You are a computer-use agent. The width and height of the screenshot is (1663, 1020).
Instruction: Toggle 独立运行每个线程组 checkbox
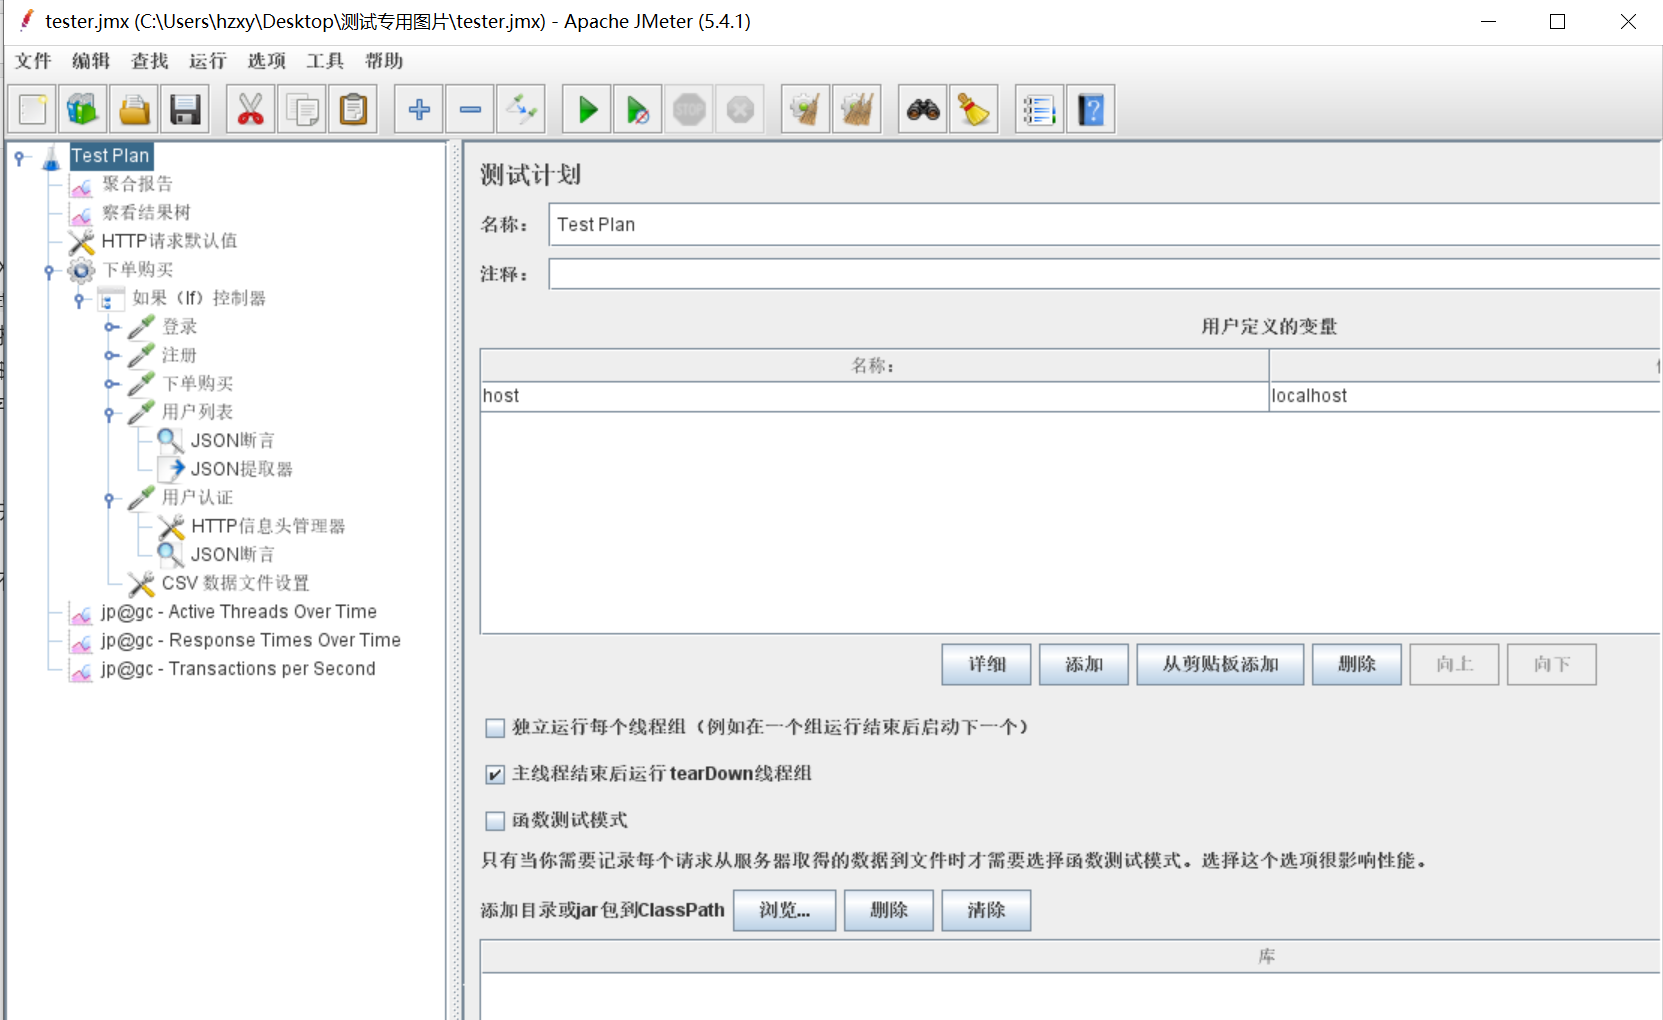(495, 728)
